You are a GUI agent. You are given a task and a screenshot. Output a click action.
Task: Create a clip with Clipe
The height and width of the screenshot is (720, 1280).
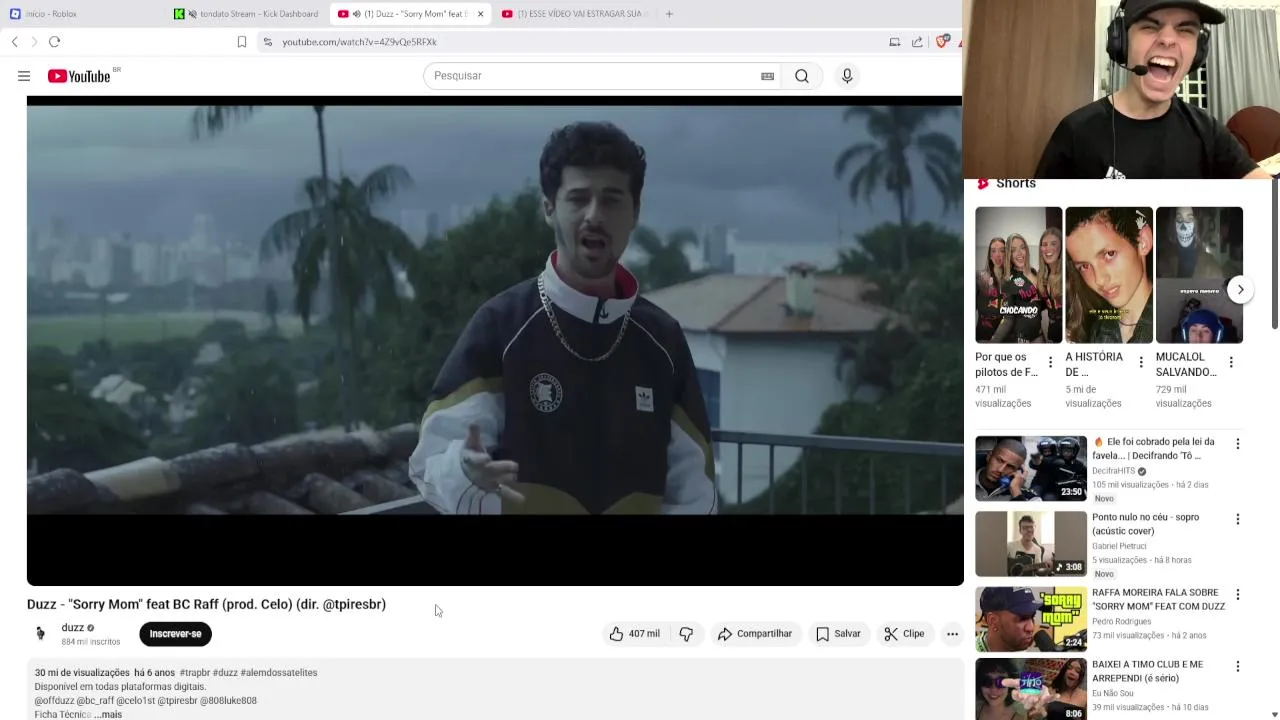[904, 634]
